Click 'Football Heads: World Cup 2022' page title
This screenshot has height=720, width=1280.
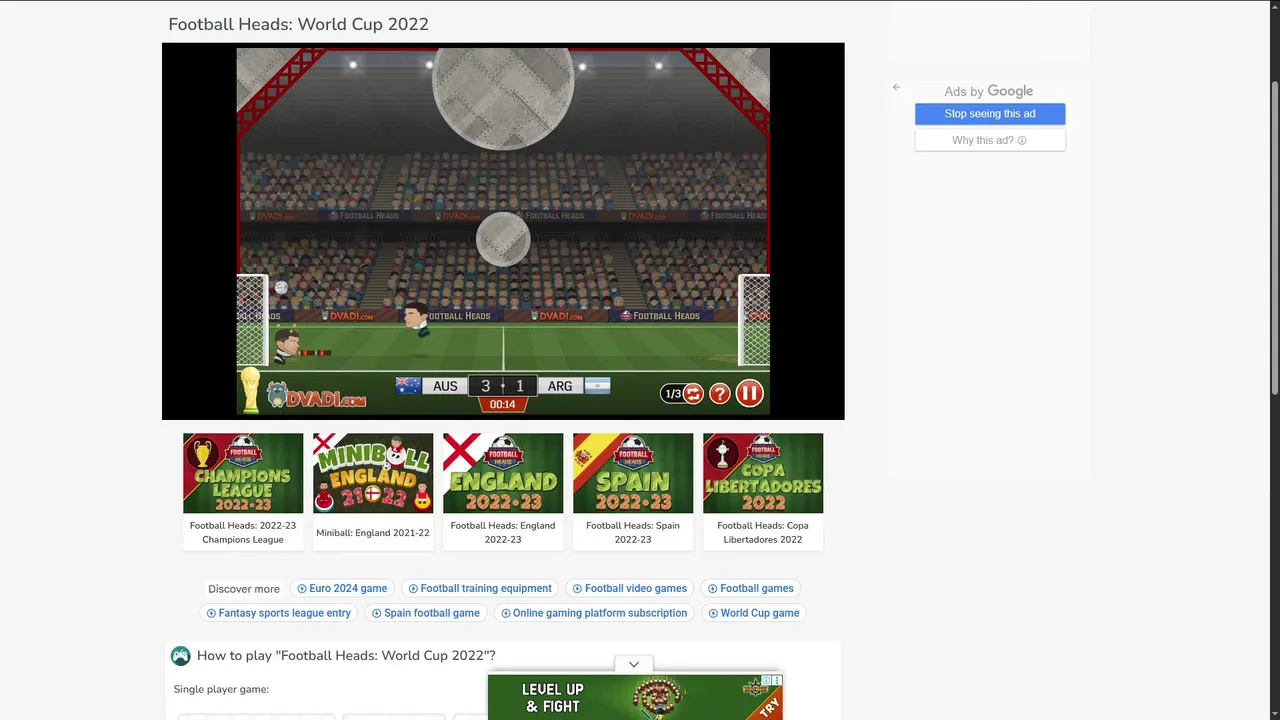298,24
